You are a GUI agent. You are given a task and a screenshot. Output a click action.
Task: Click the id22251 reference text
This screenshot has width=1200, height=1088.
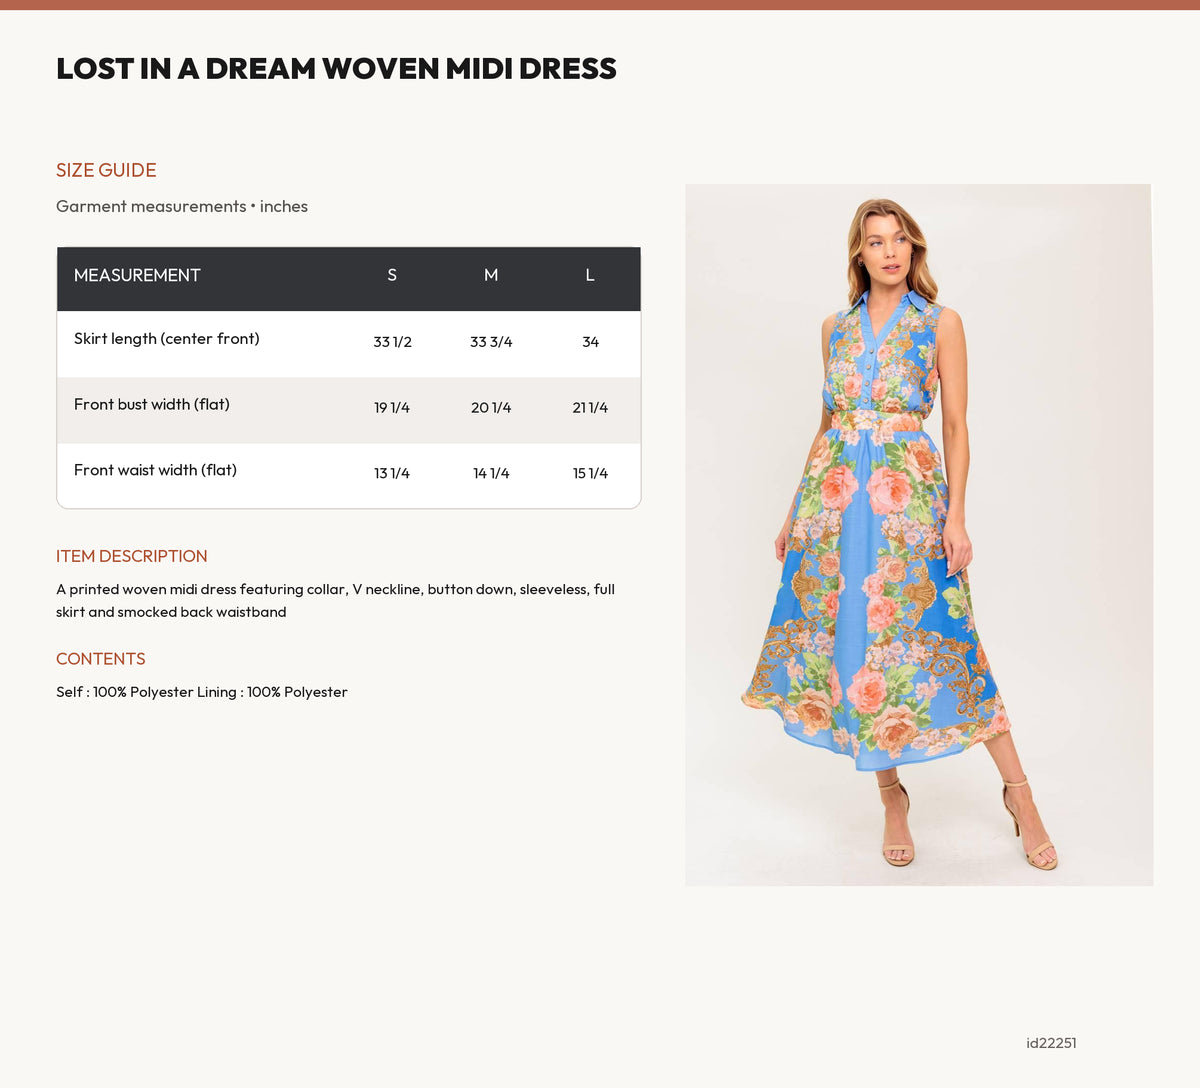point(1051,1043)
